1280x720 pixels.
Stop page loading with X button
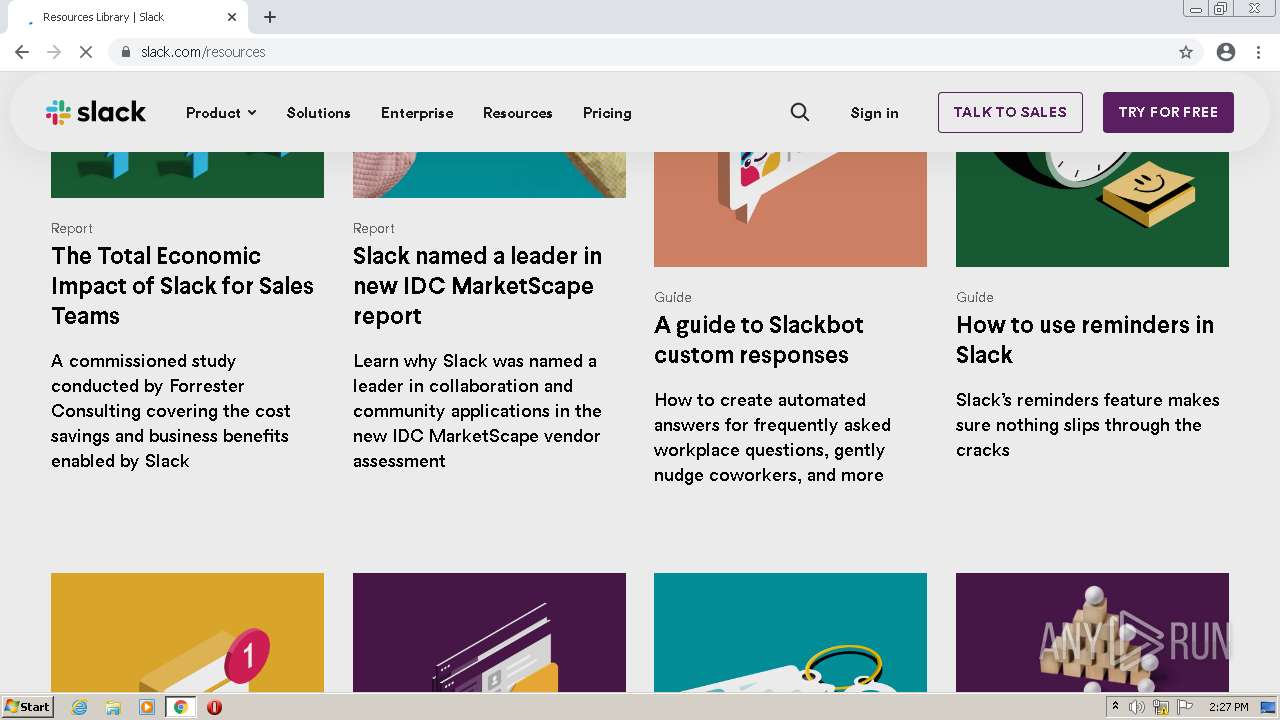click(86, 52)
